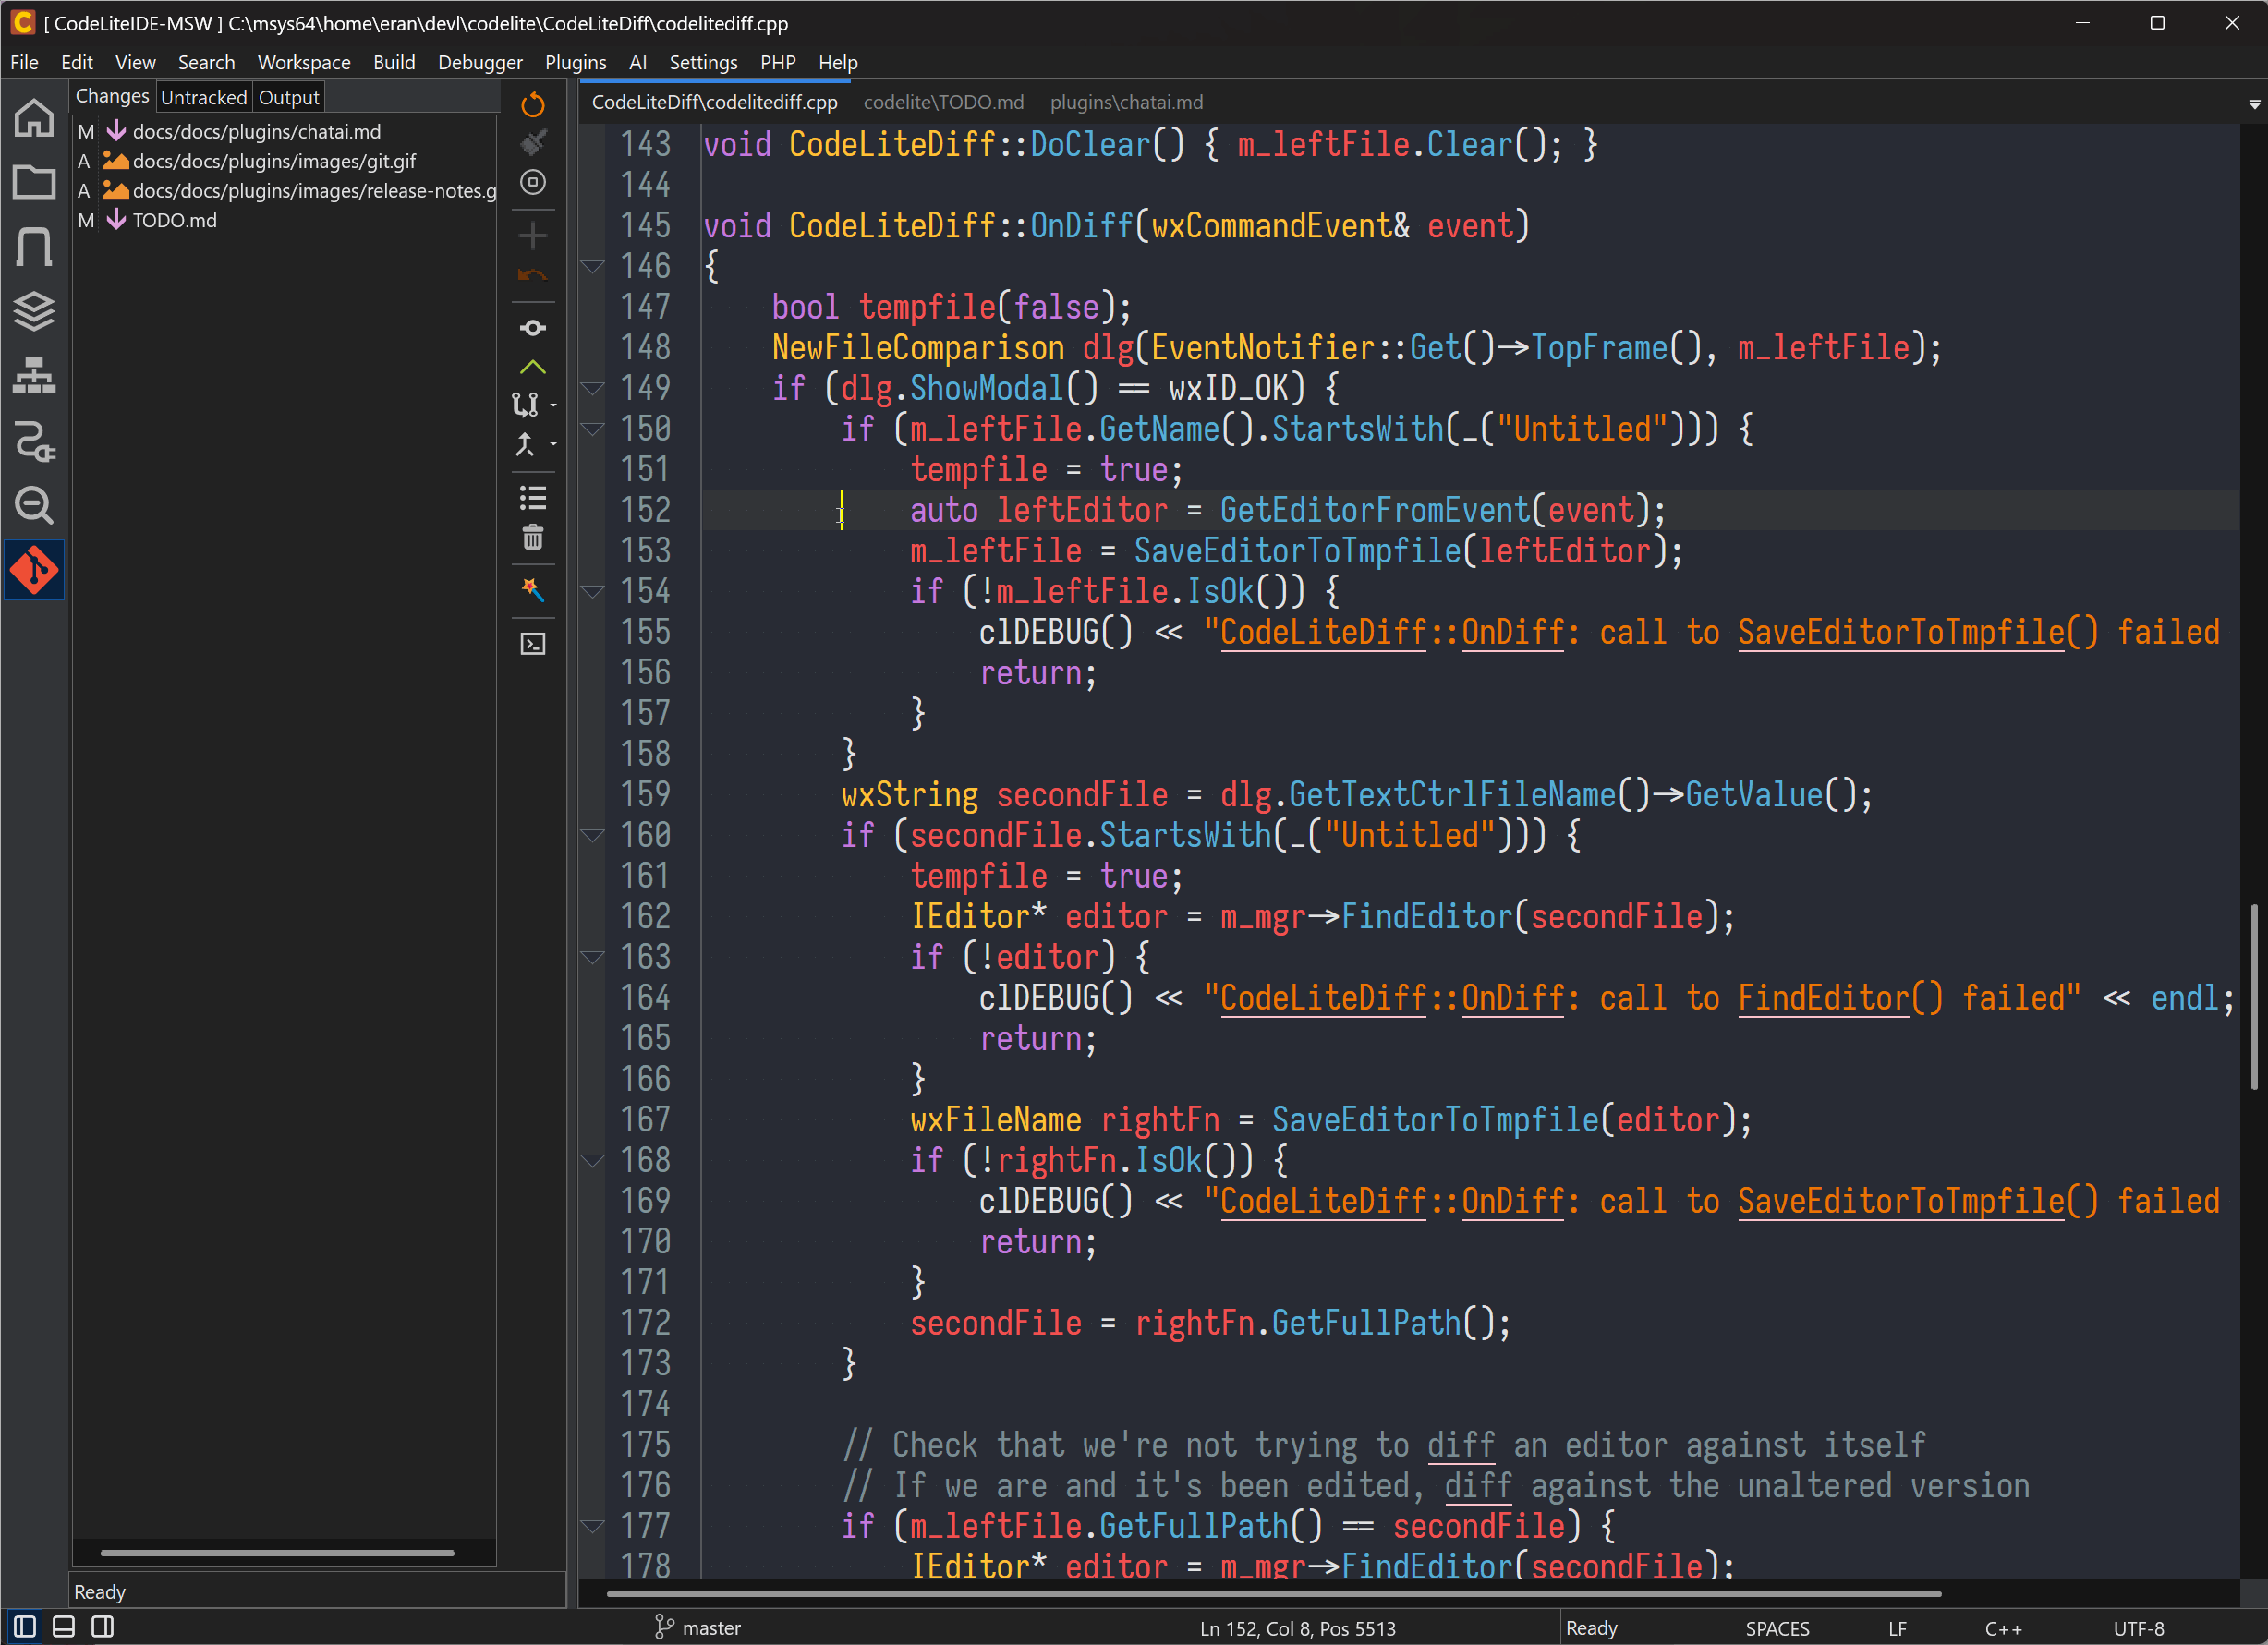Image resolution: width=2268 pixels, height=1645 pixels.
Task: Select docs/docs/plugins/chatai.md in changes list
Action: click(256, 131)
